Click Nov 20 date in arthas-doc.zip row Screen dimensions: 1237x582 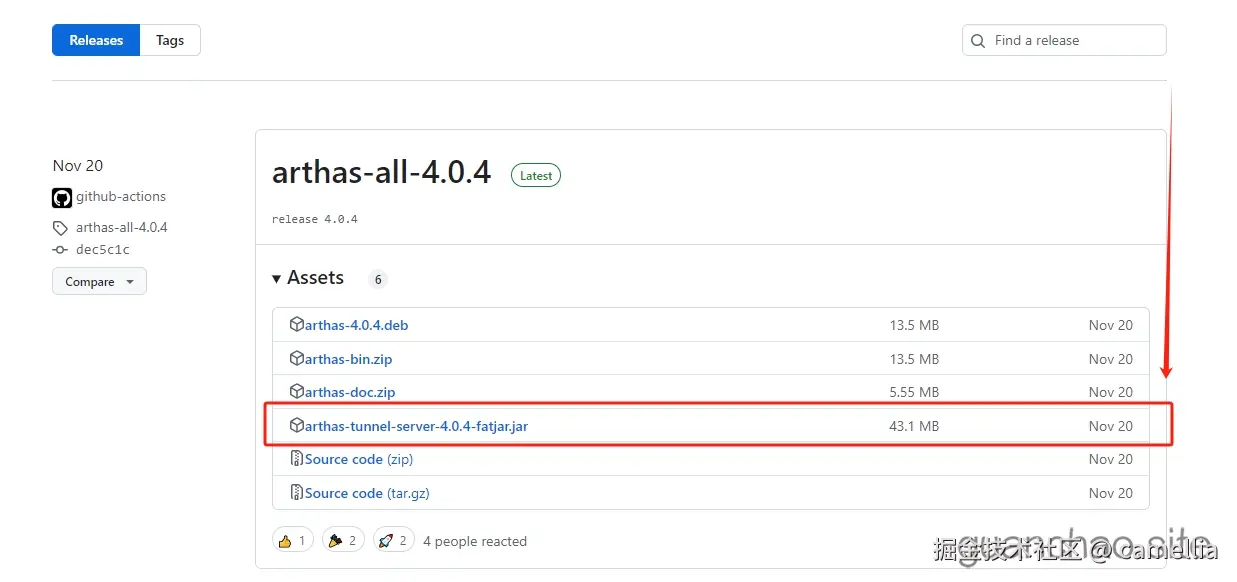tap(1111, 392)
